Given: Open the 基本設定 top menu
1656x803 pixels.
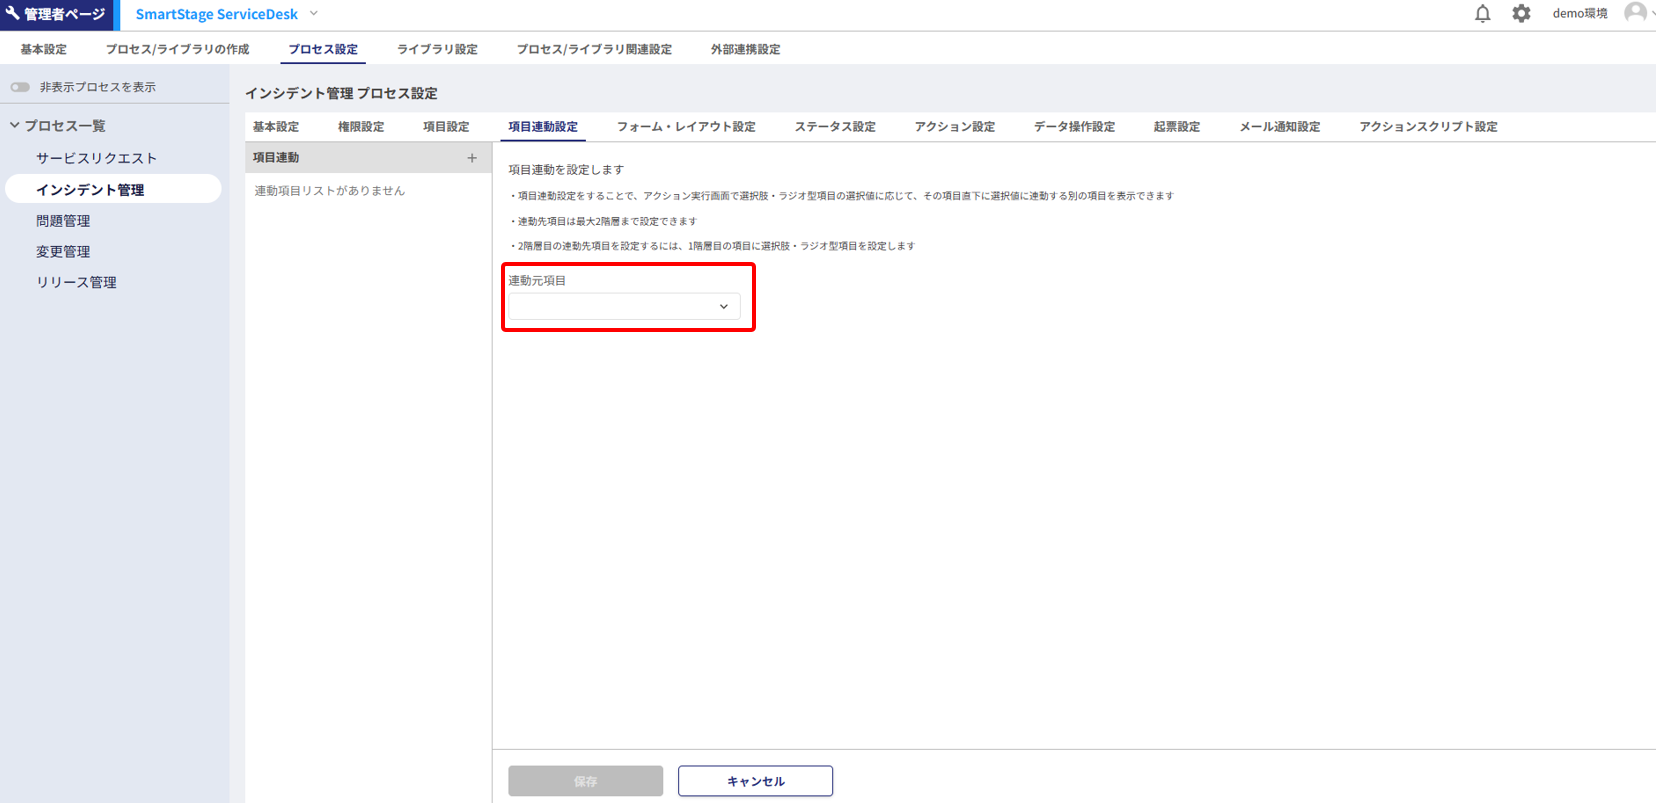Looking at the screenshot, I should (x=44, y=49).
